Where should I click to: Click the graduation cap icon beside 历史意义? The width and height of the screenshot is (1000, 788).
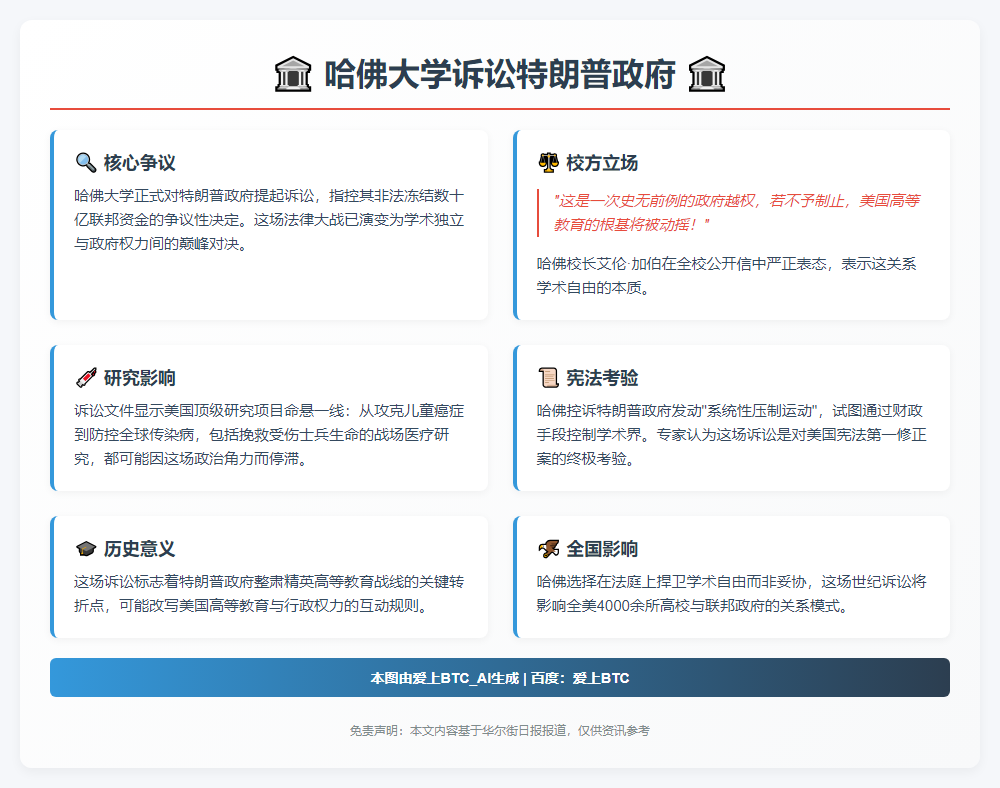(x=85, y=548)
